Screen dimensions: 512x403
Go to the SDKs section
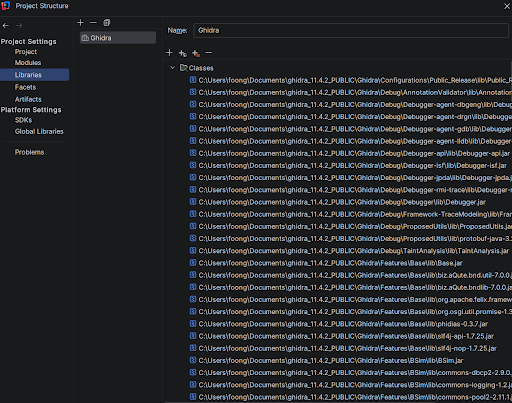(23, 120)
